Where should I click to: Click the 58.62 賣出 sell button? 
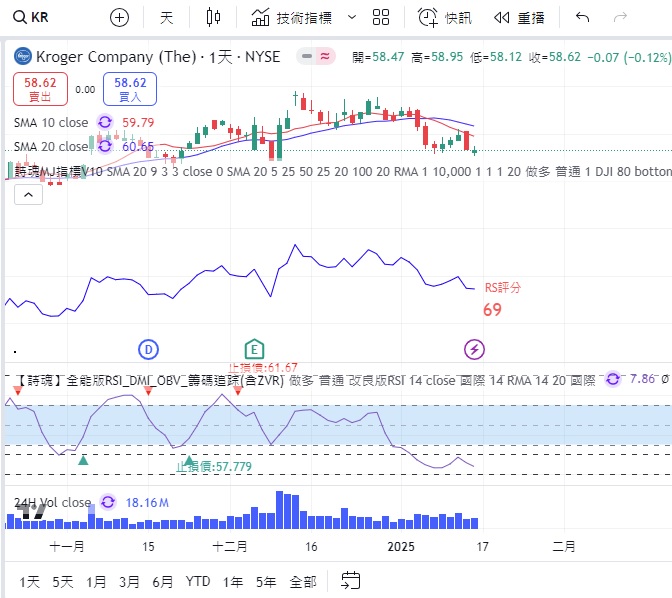coord(40,89)
